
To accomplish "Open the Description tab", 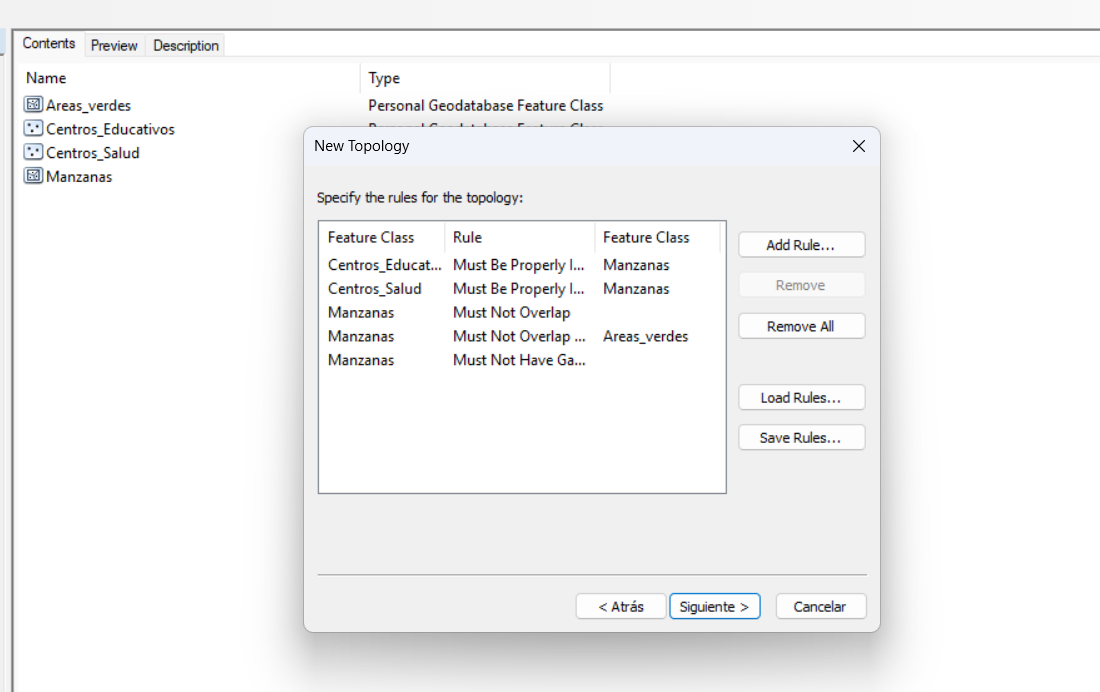I will click(186, 45).
